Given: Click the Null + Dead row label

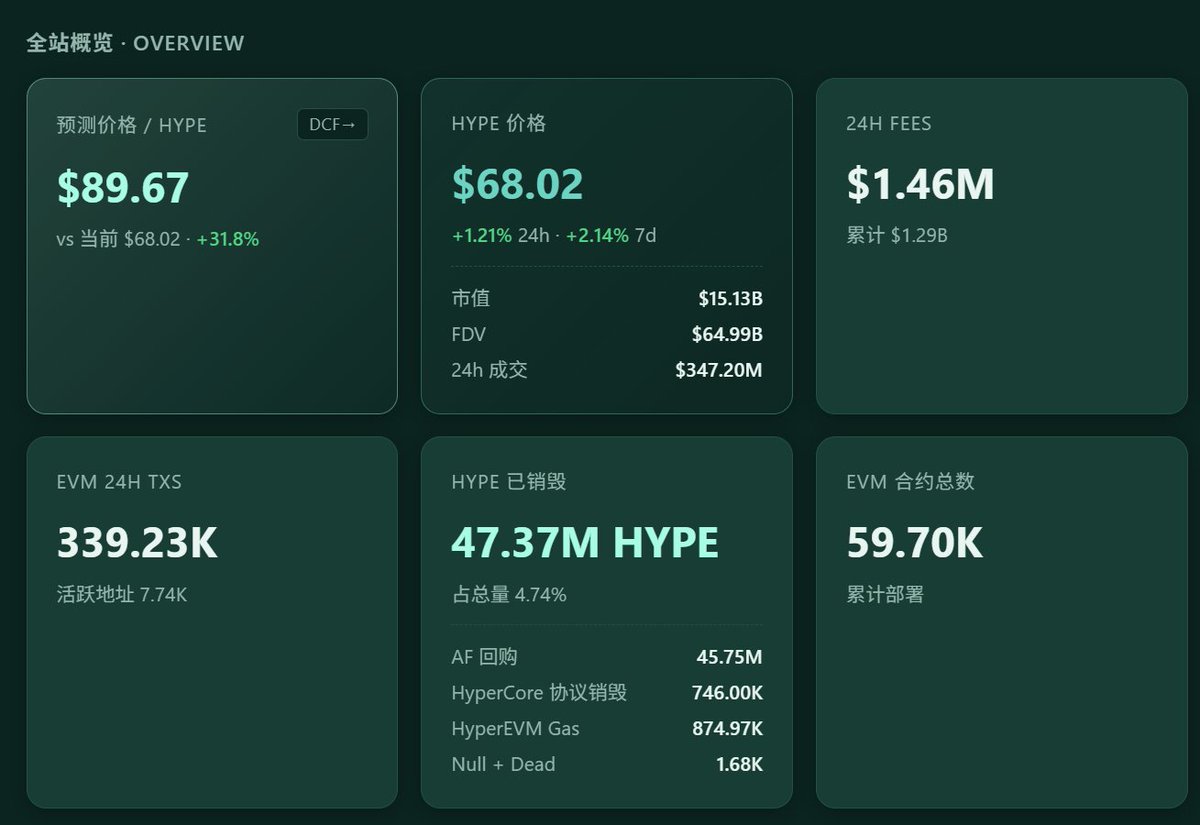Looking at the screenshot, I should click(503, 764).
